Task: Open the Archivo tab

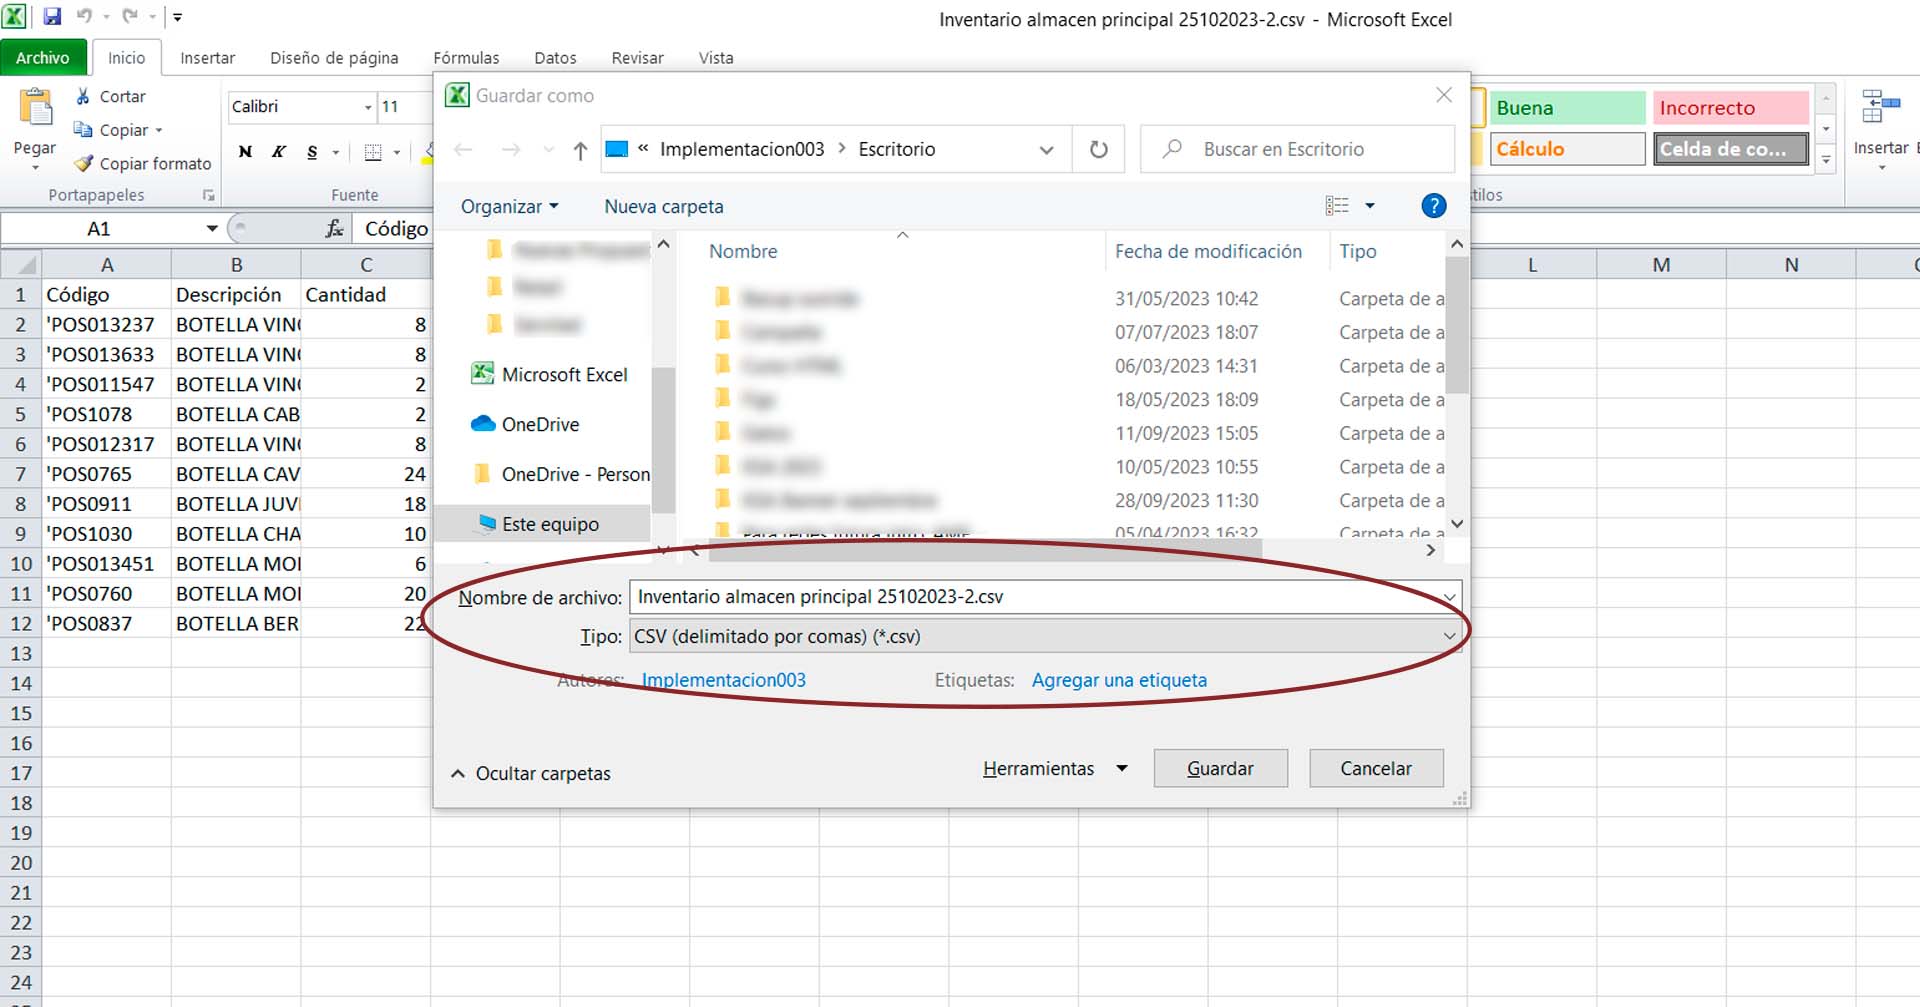Action: [43, 58]
